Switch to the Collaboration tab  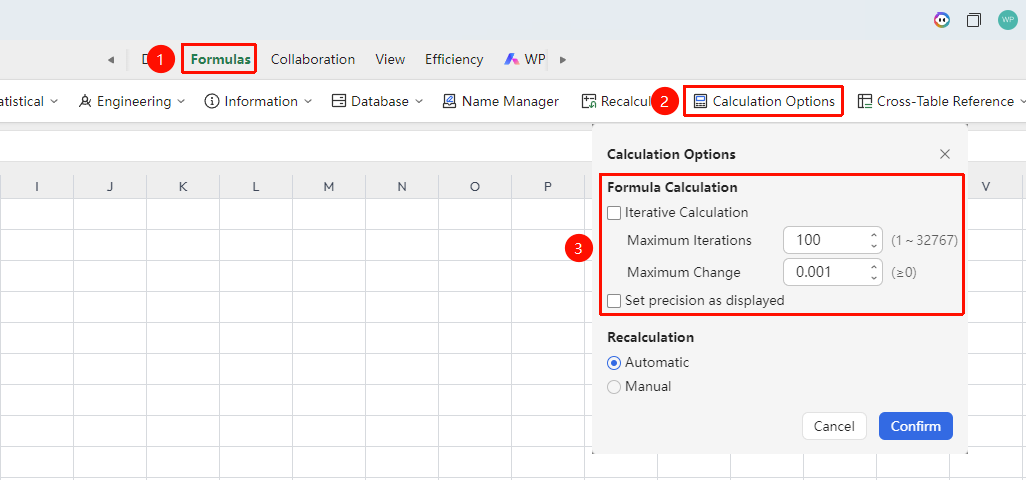pos(313,60)
